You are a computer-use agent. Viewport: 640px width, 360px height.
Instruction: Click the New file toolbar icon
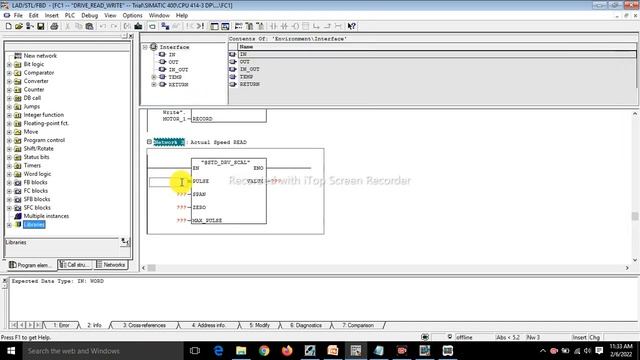pyautogui.click(x=8, y=26)
